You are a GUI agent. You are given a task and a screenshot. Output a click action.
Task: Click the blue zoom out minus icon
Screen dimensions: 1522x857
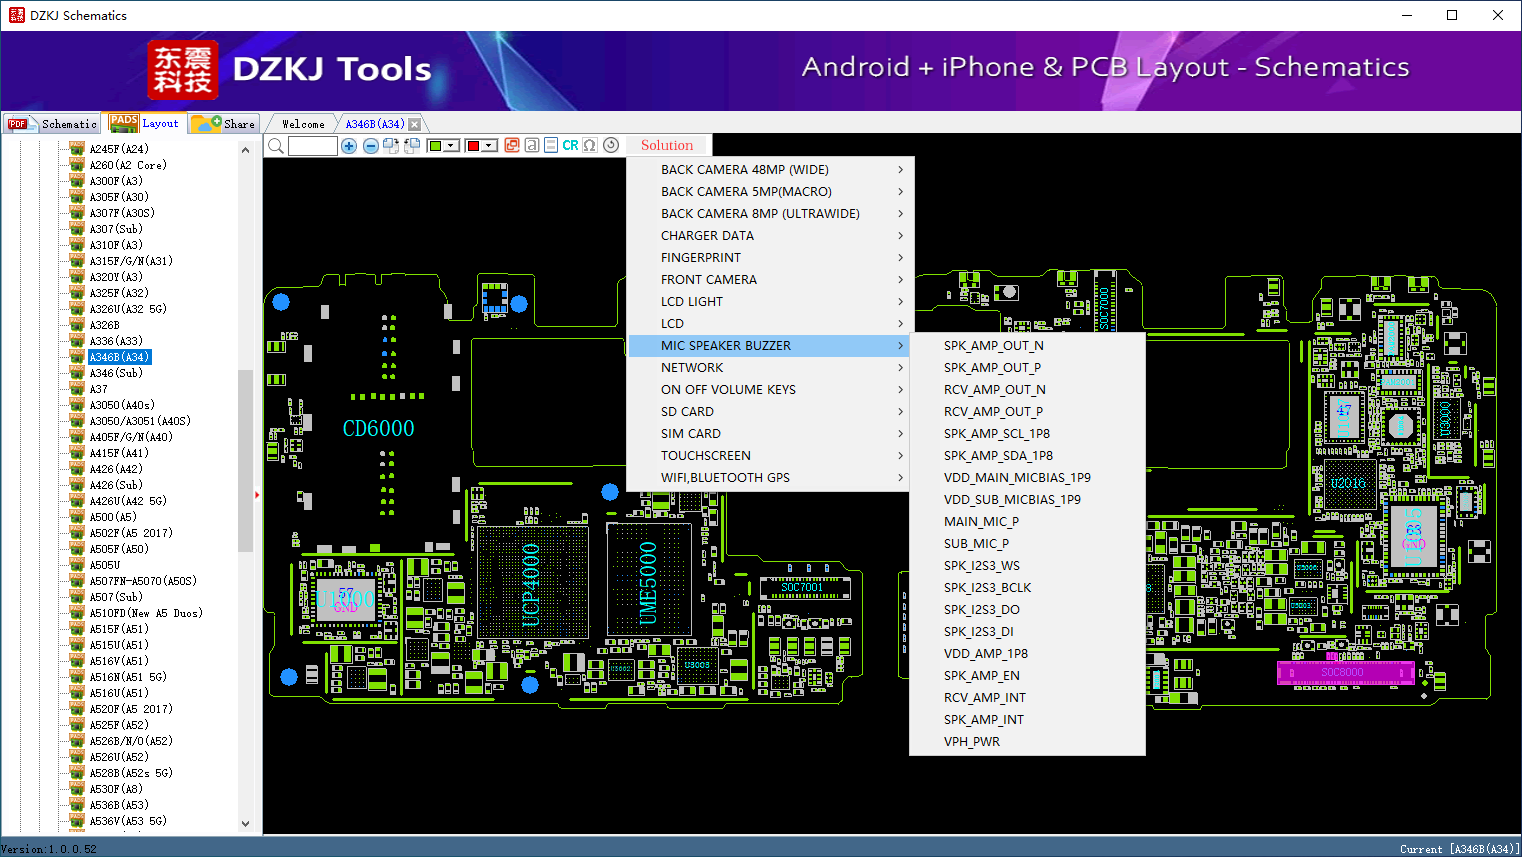tap(371, 146)
